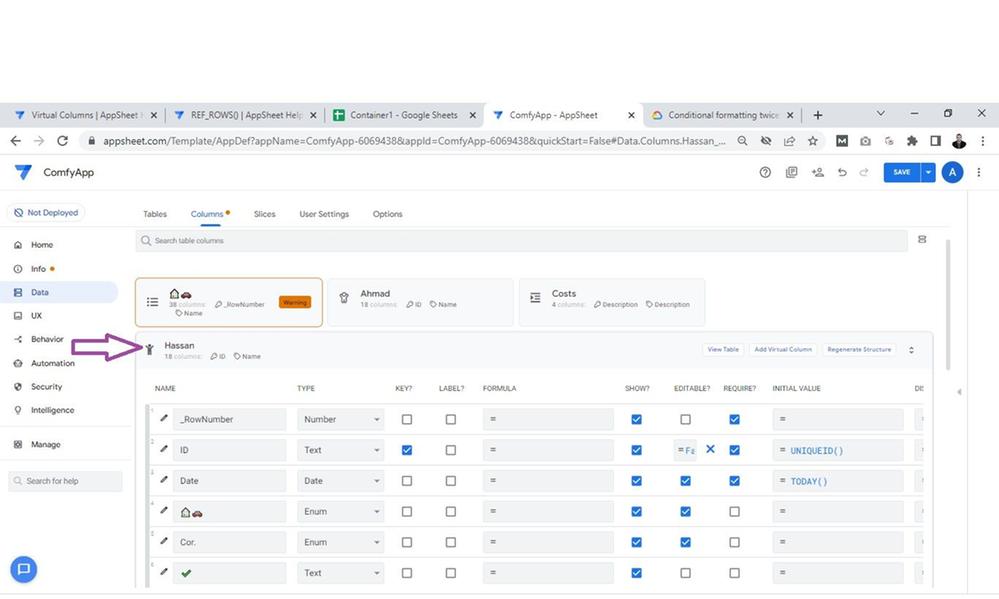The height and width of the screenshot is (599, 999).
Task: Open the Ahmad table card
Action: [420, 302]
